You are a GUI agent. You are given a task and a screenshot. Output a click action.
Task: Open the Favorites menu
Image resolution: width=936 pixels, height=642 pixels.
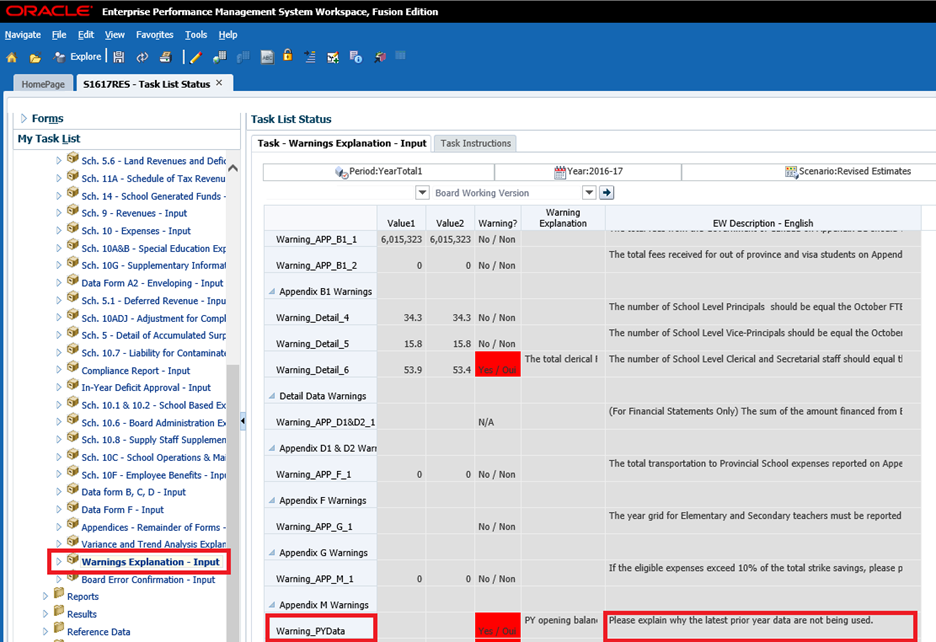click(x=154, y=35)
